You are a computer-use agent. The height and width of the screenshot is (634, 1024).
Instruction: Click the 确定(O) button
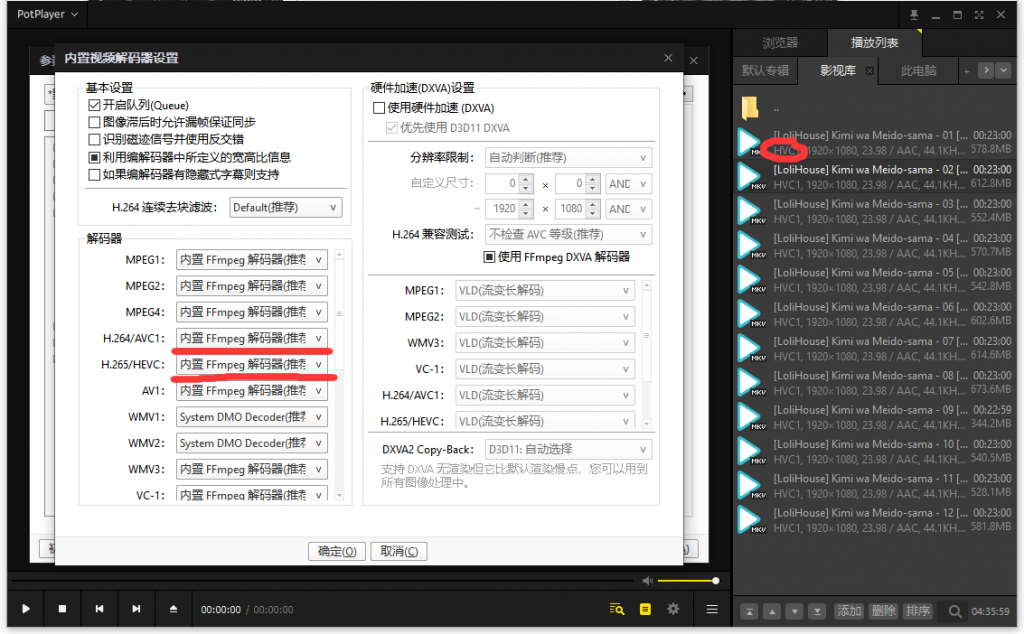337,551
